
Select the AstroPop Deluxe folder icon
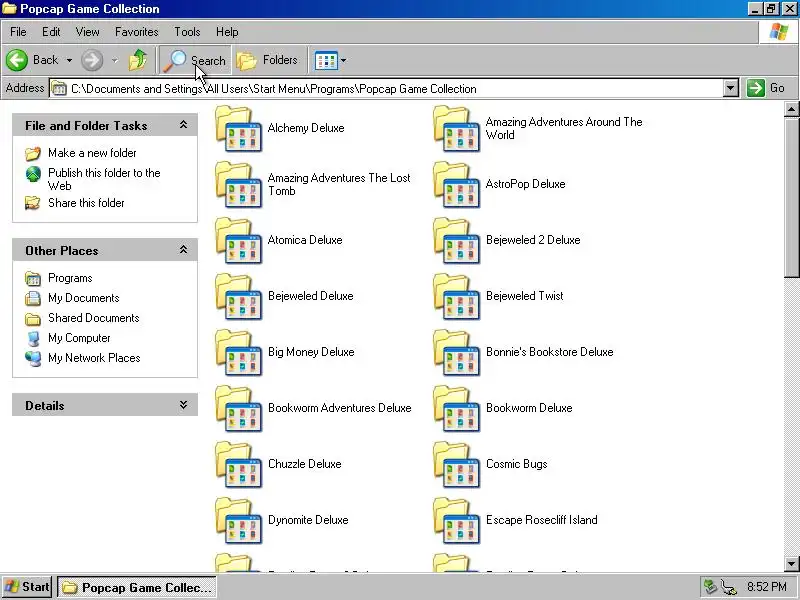coord(456,185)
